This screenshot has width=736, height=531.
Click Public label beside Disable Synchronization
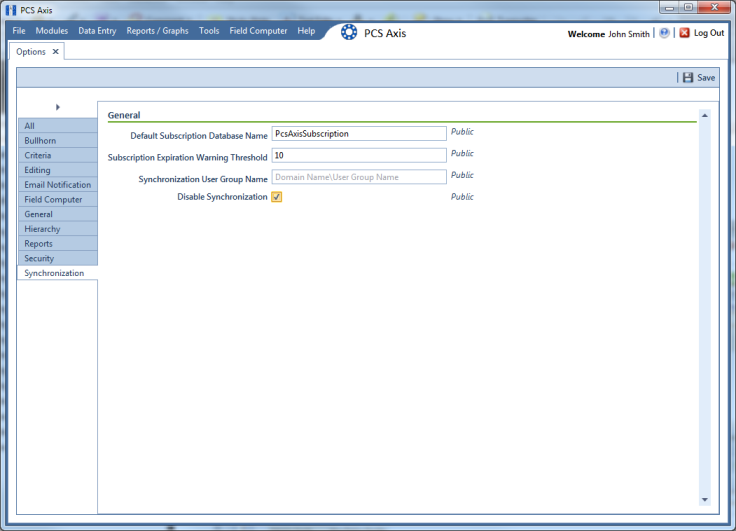(x=462, y=196)
